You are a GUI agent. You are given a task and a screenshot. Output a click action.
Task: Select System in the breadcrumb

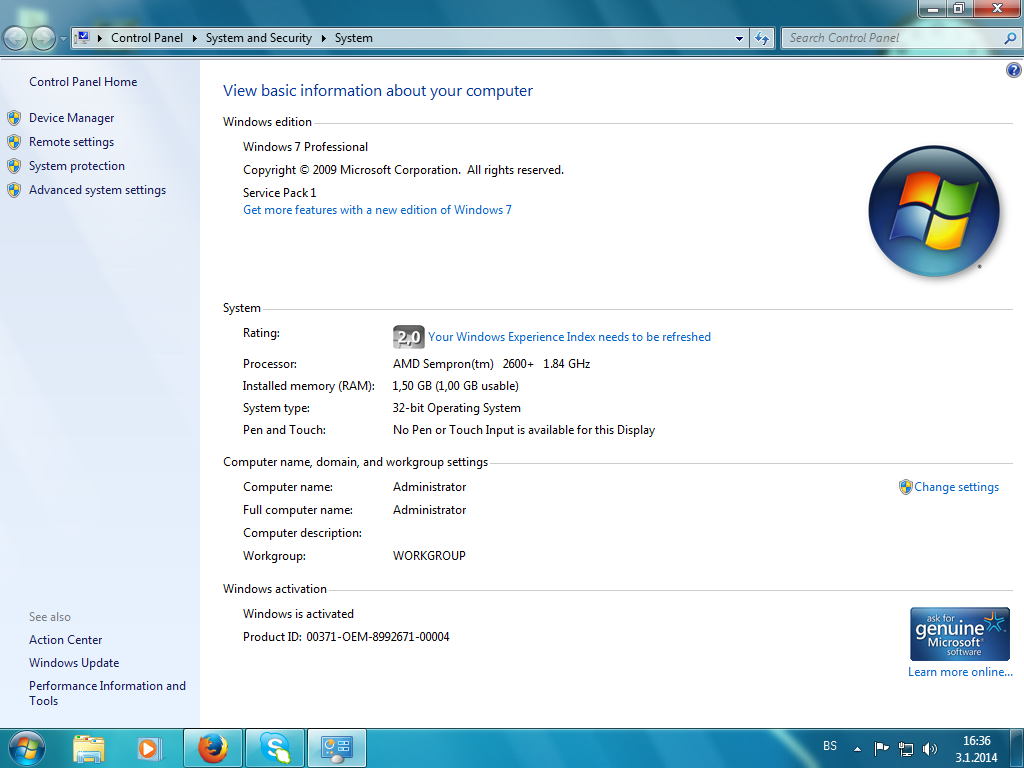[354, 38]
